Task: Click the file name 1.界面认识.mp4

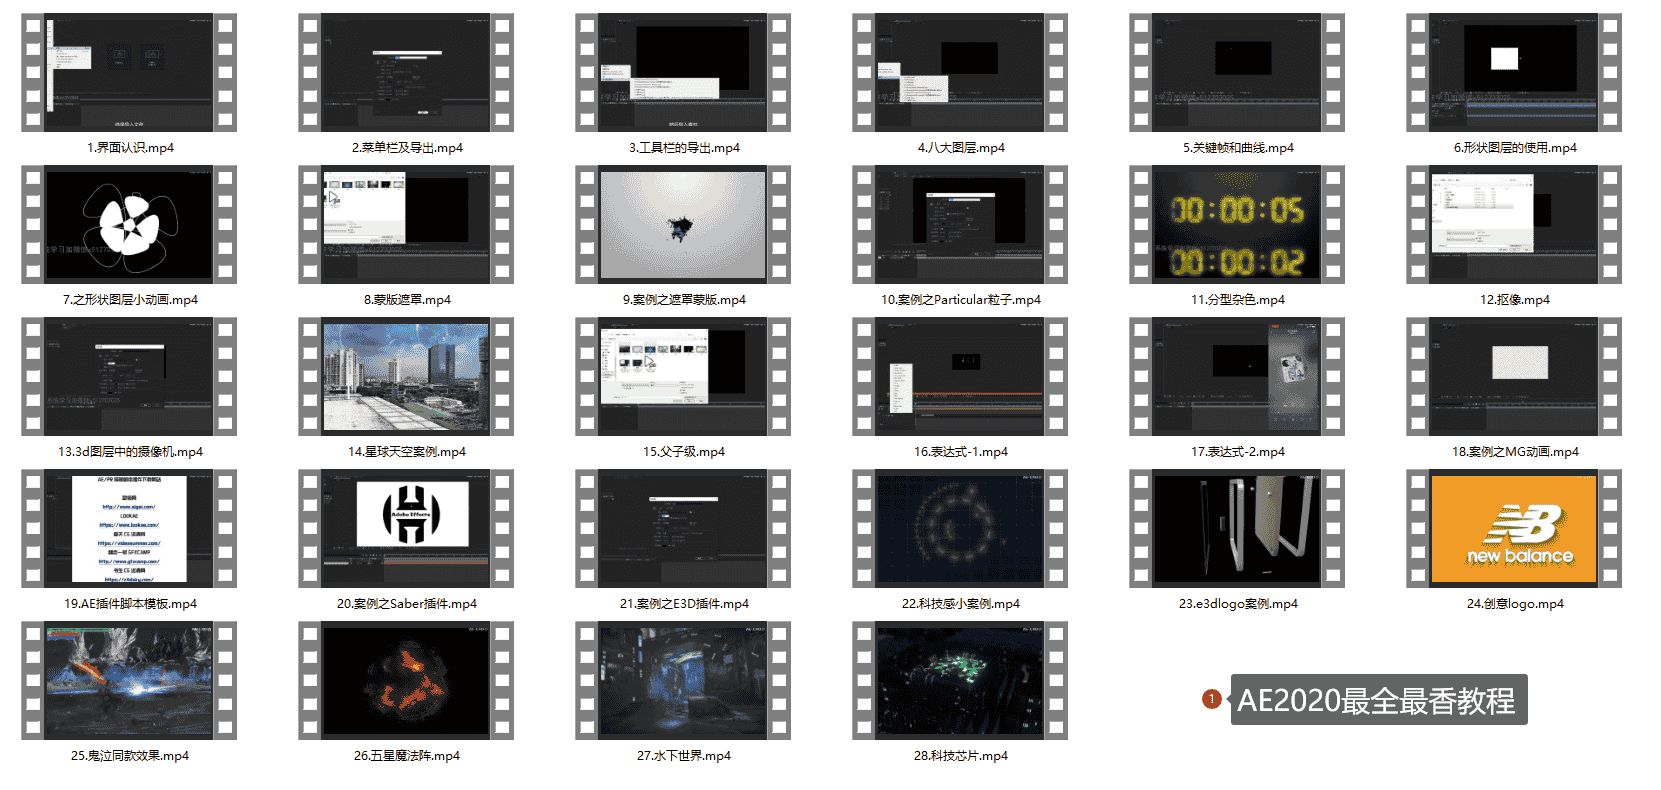Action: 130,148
